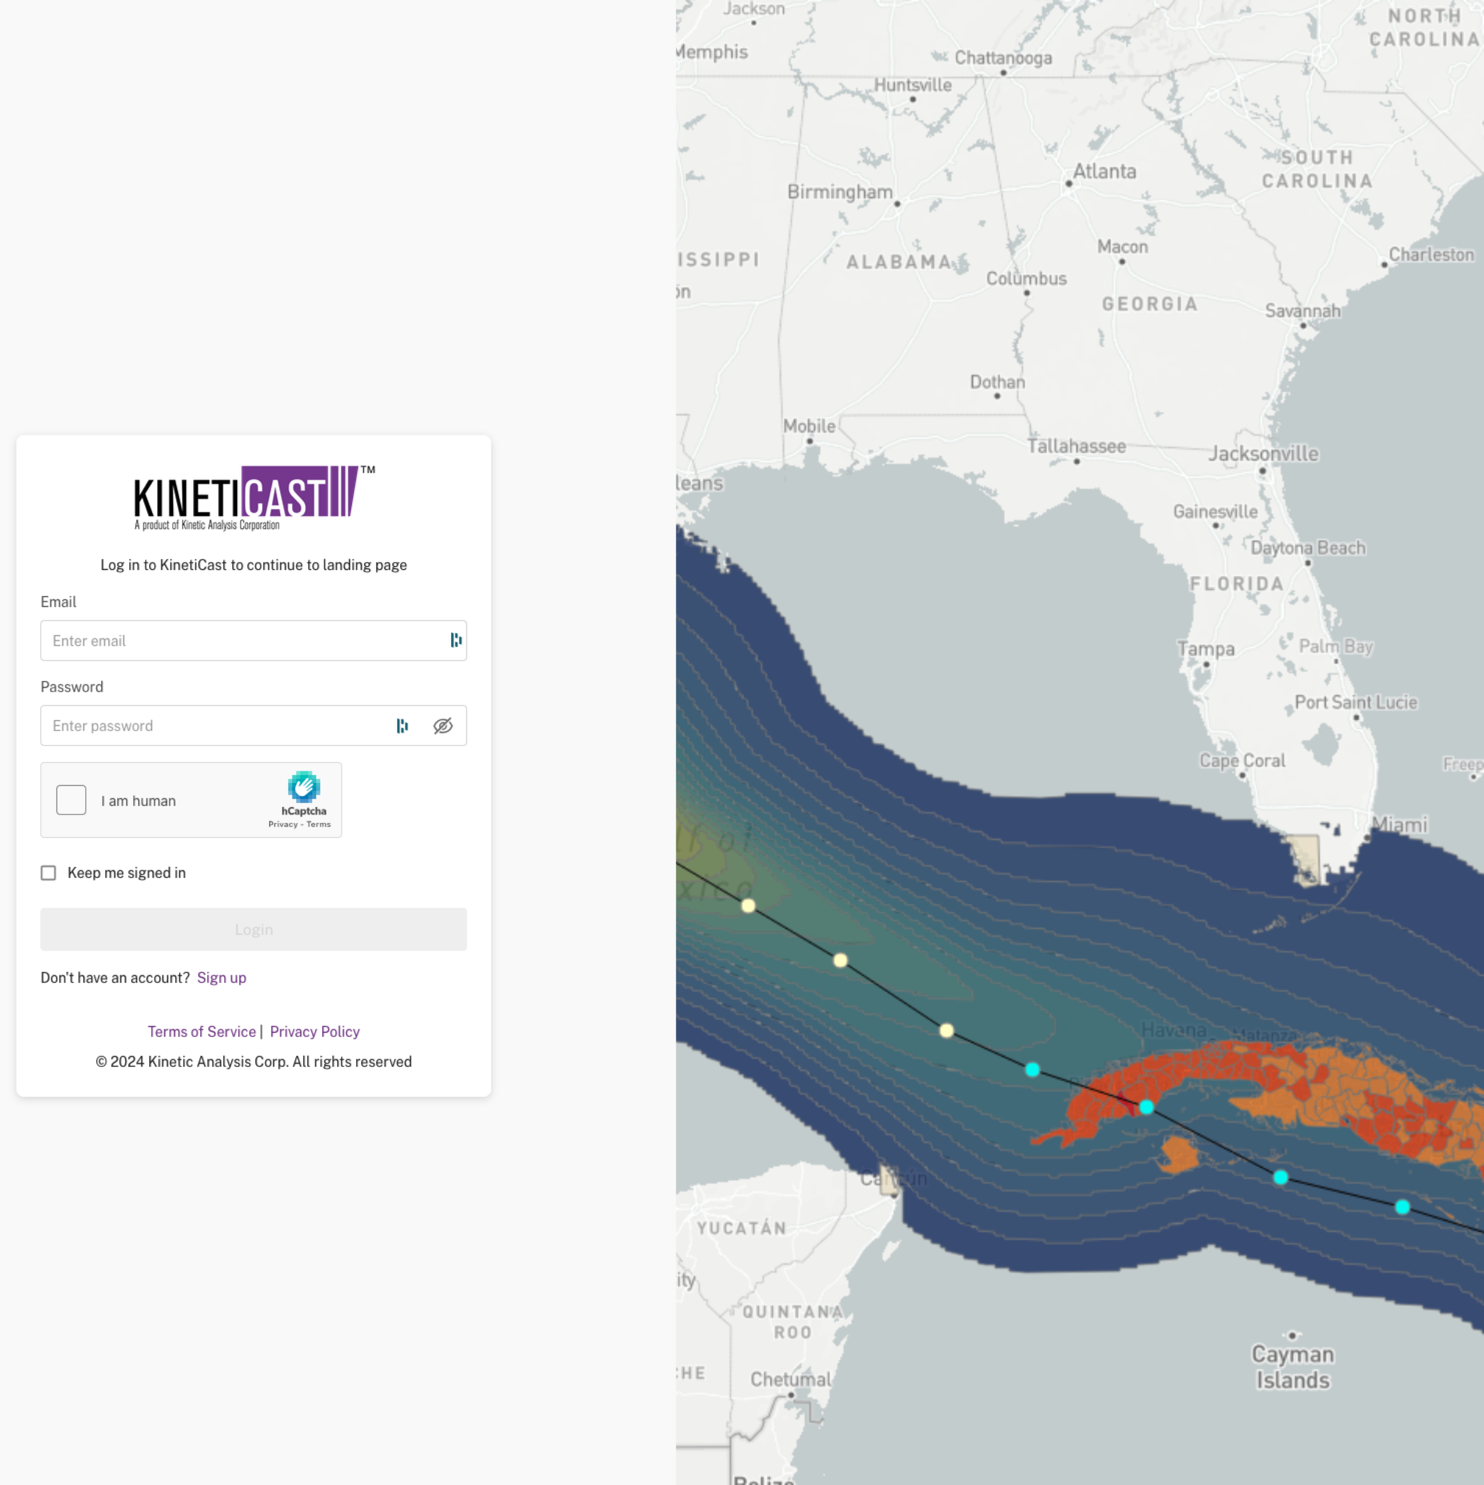Click the "Chetumal" label on the map

pos(791,1380)
